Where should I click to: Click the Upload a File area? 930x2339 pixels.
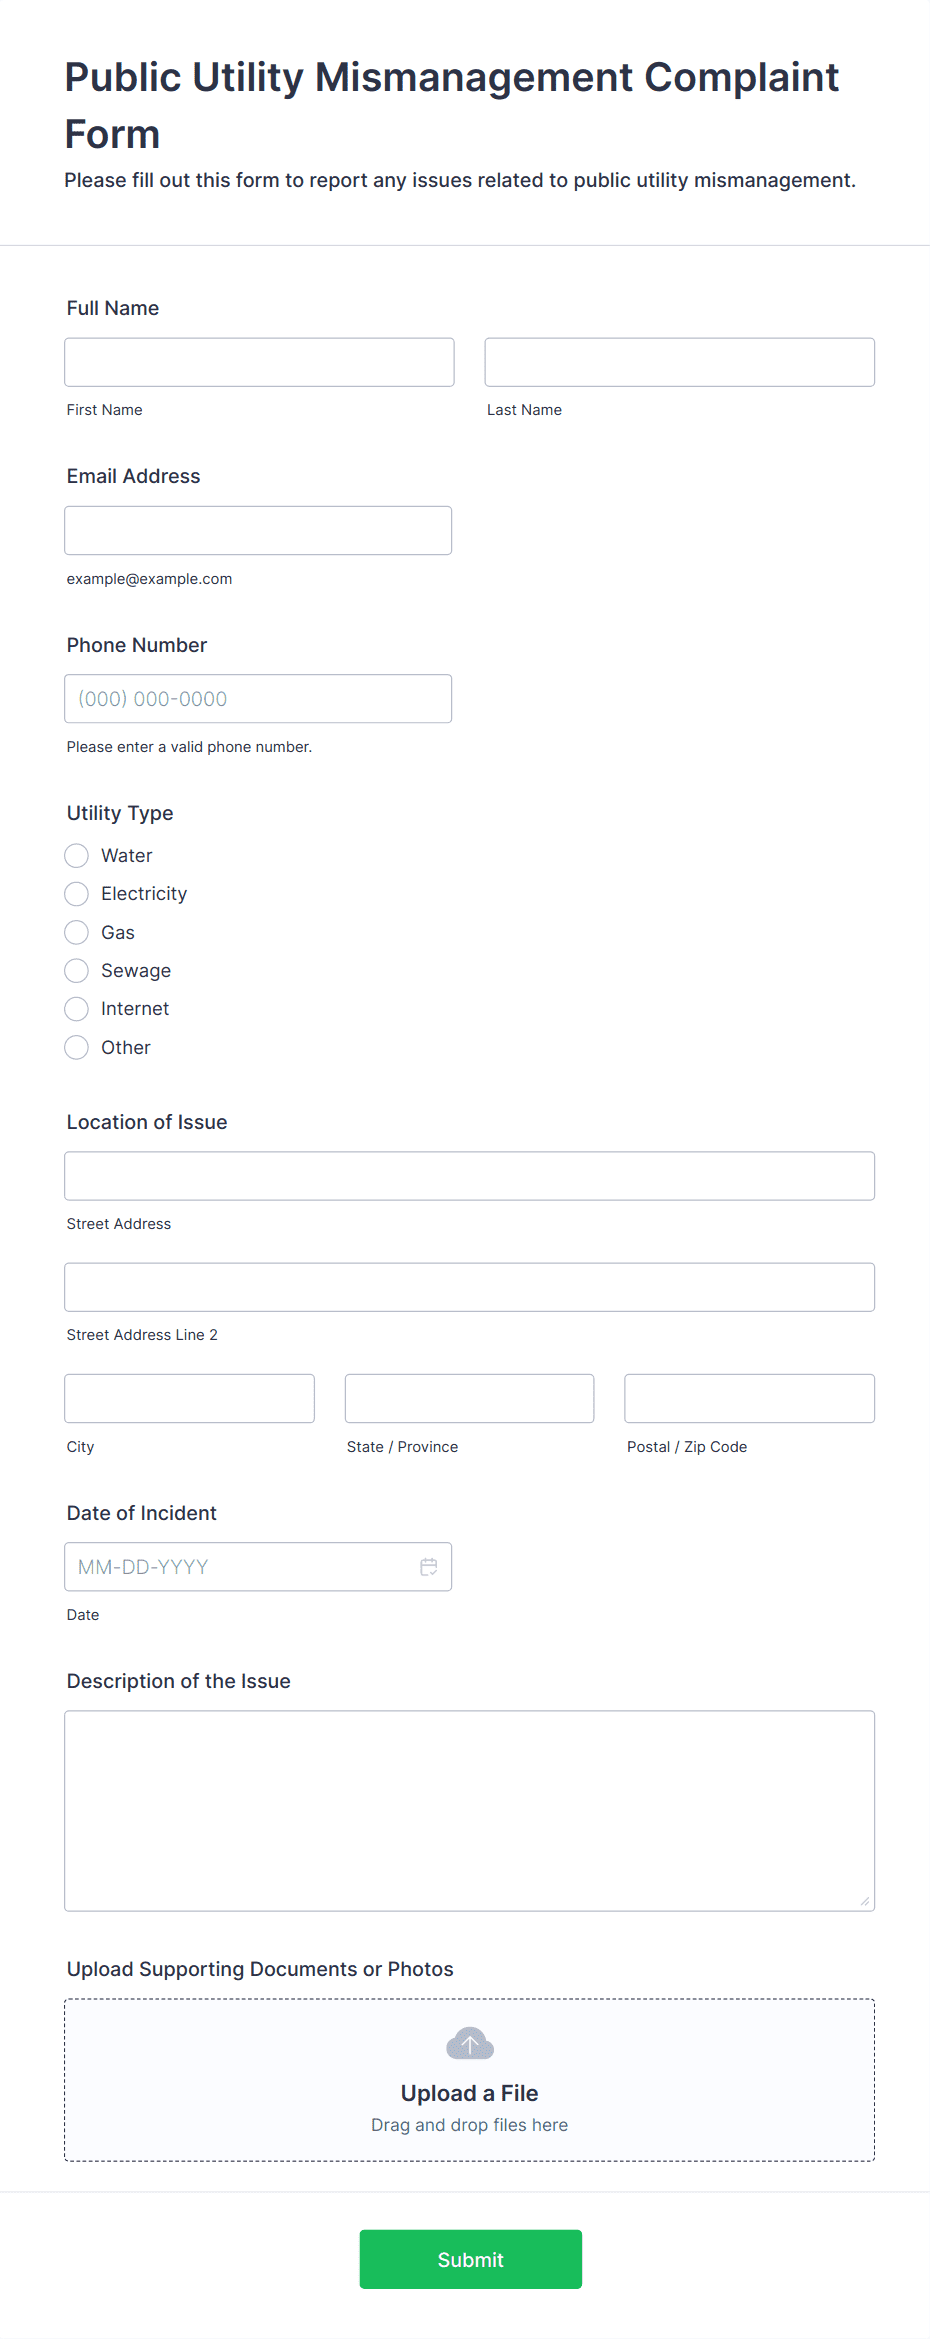point(469,2093)
